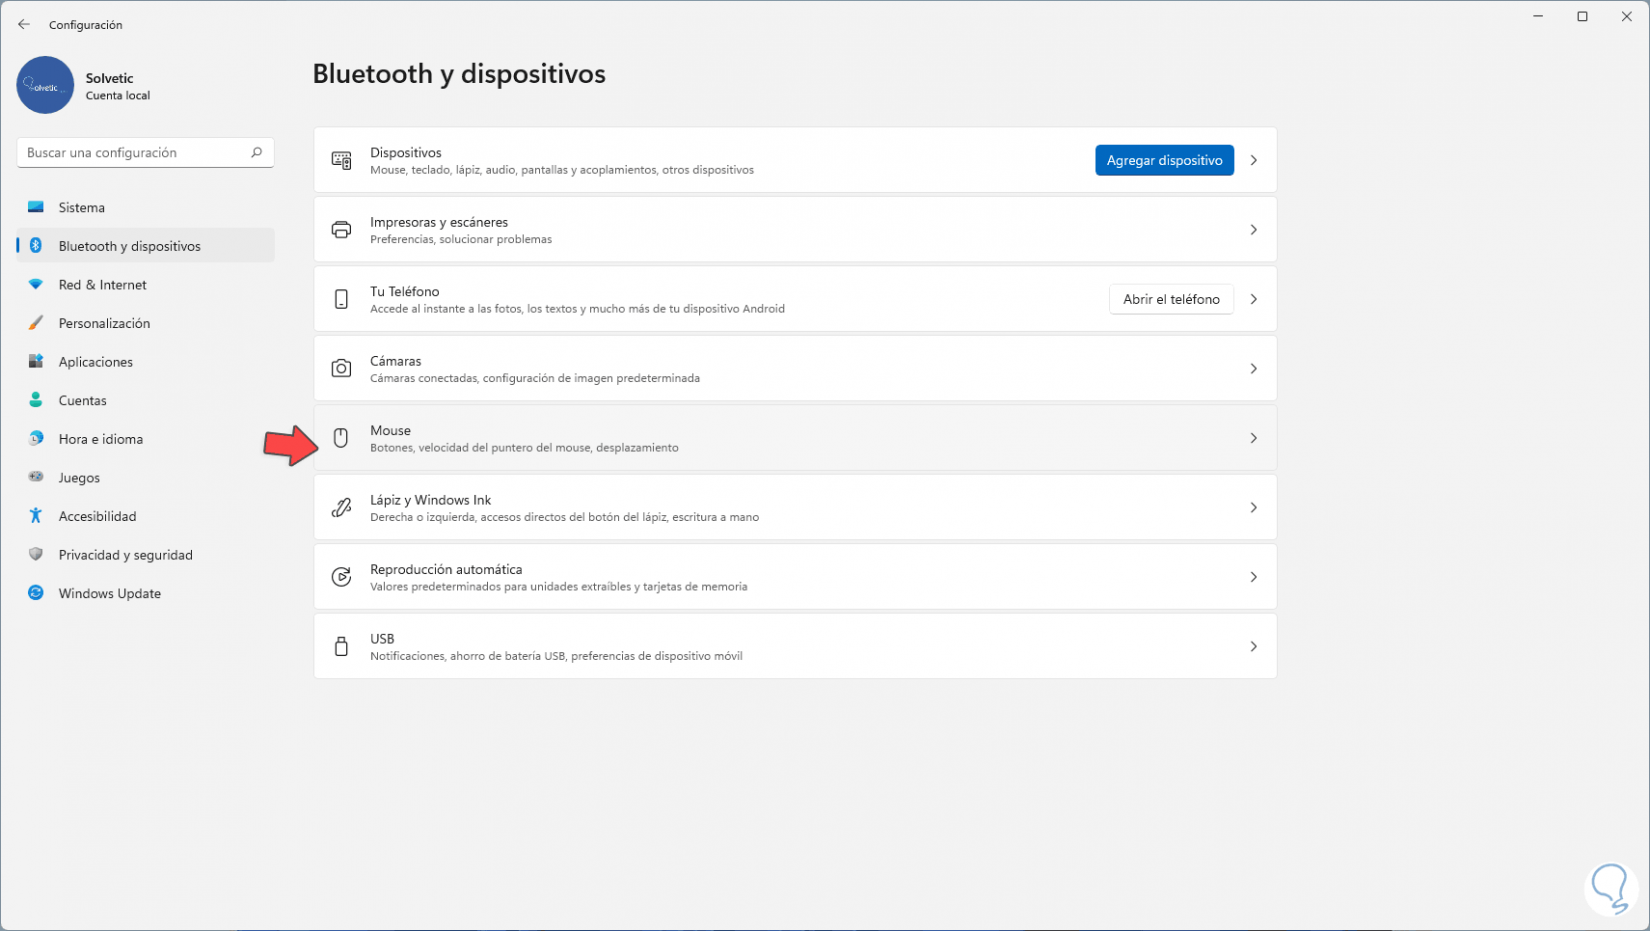Go back with the arrow icon

coord(24,25)
